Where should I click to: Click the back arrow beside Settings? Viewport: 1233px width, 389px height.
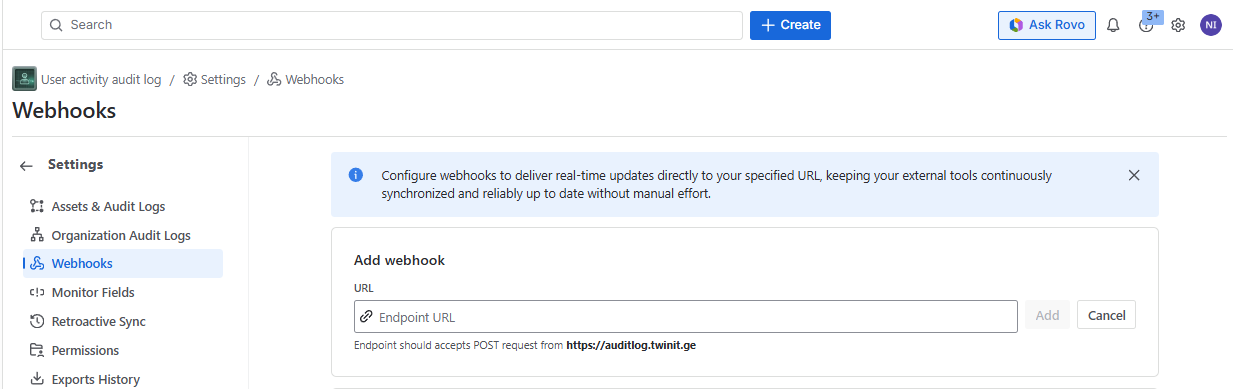coord(27,166)
